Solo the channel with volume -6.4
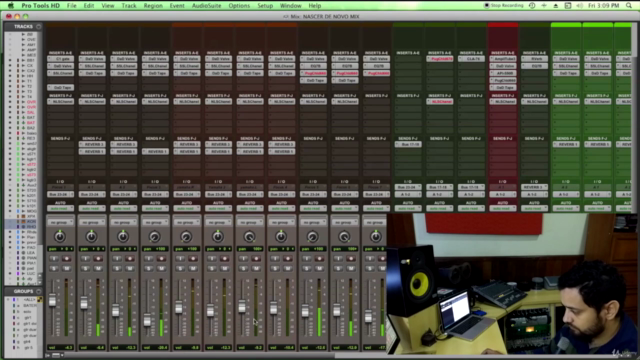The height and width of the screenshot is (360, 640). tap(85, 268)
